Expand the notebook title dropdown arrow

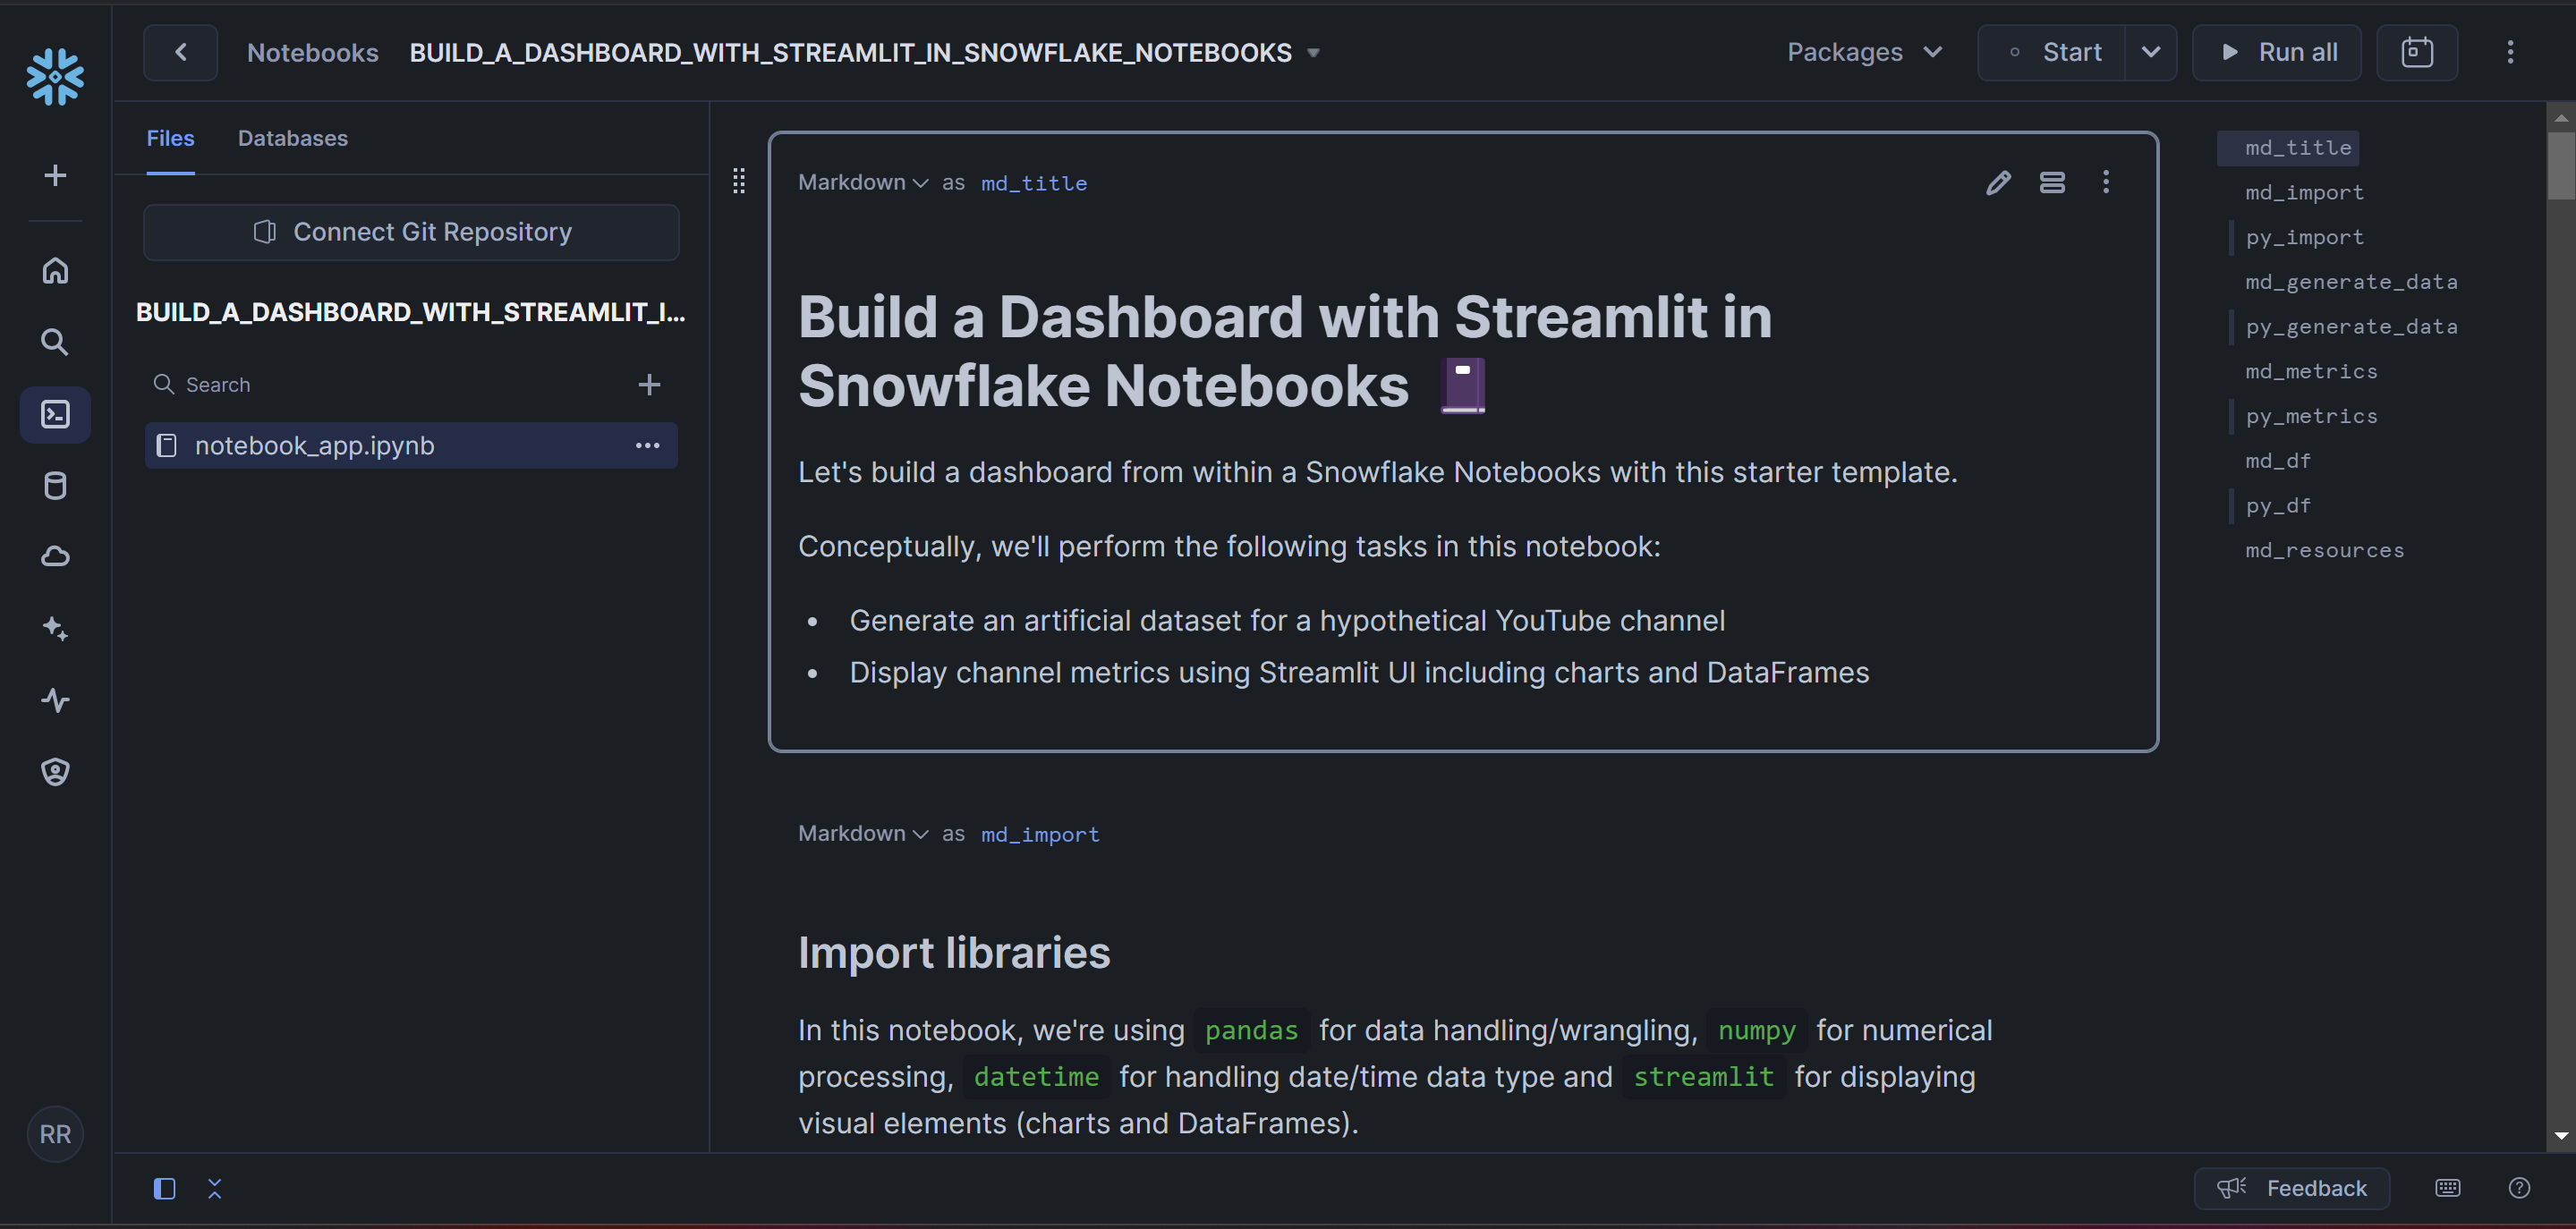coord(1314,53)
